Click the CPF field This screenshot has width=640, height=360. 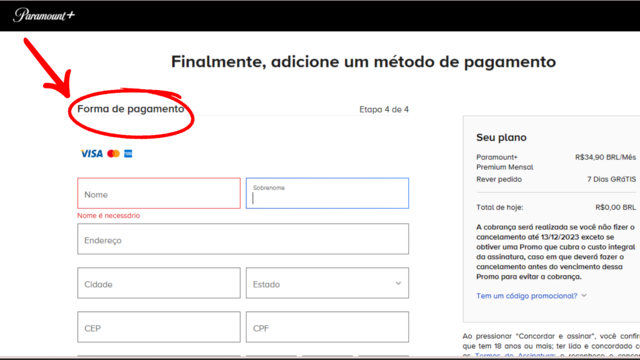point(327,327)
